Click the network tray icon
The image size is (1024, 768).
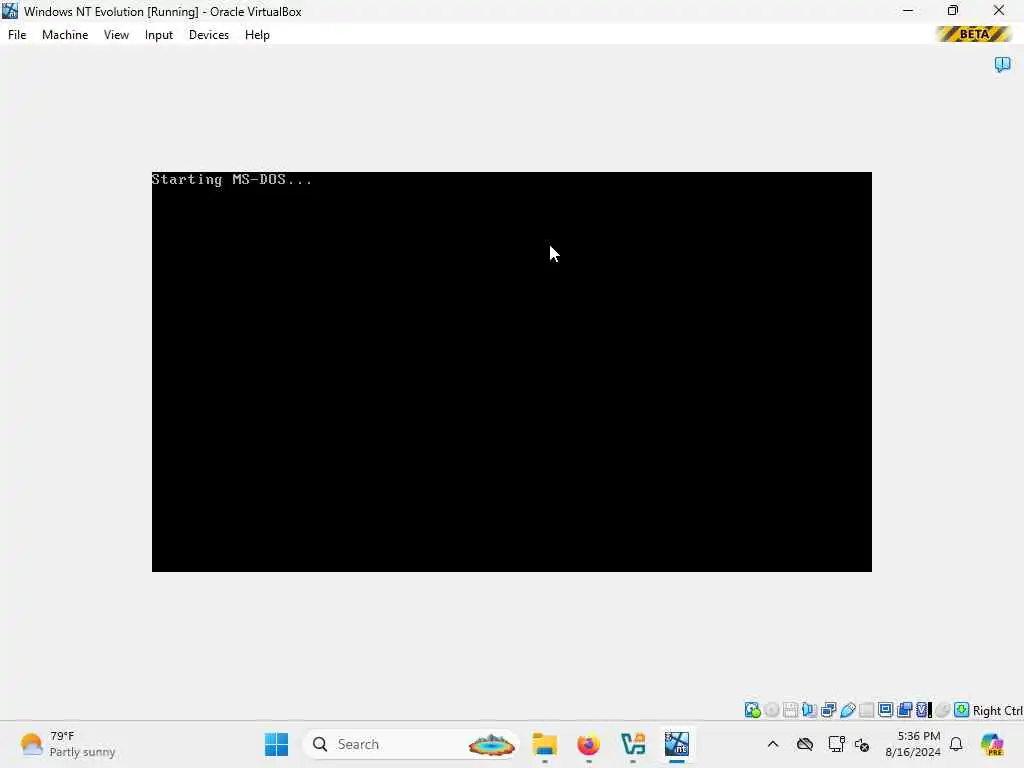pos(836,744)
